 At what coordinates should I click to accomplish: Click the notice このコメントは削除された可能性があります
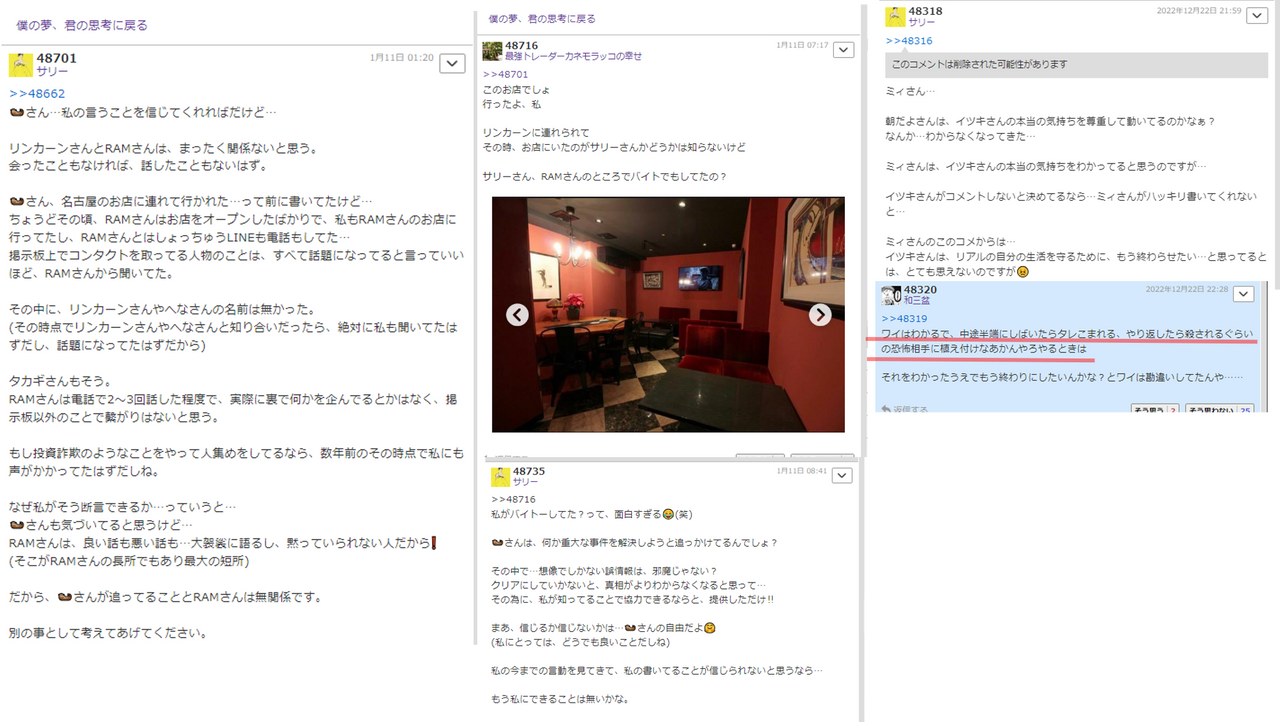[x=1077, y=64]
